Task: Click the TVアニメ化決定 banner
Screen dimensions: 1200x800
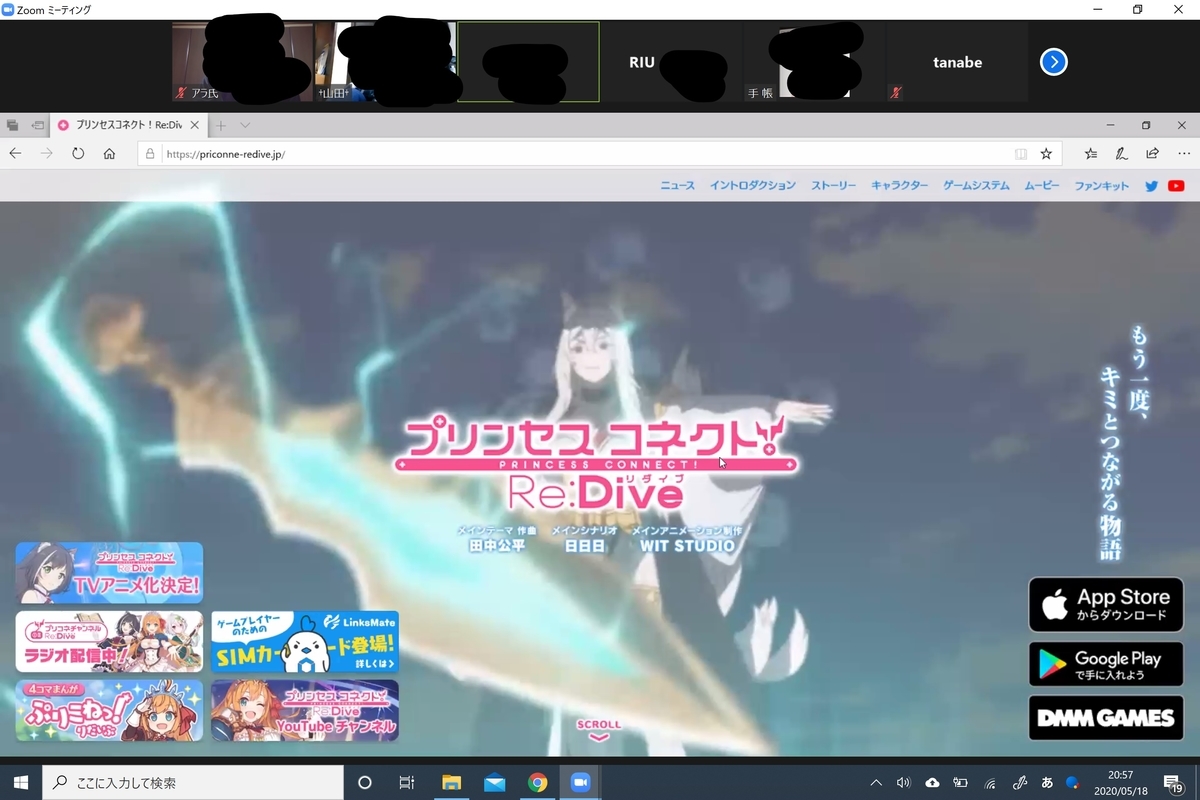Action: coord(109,573)
